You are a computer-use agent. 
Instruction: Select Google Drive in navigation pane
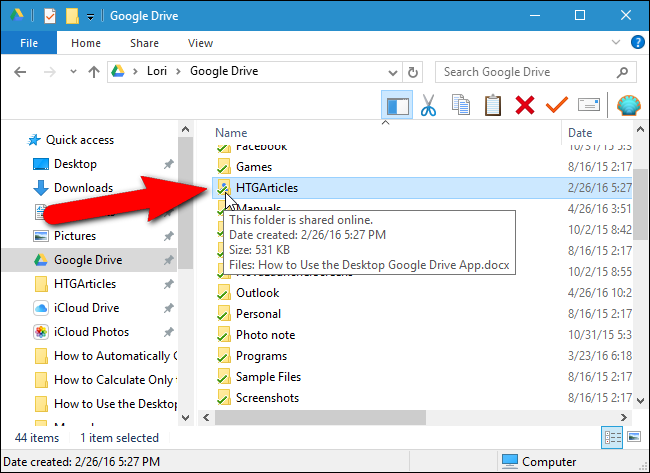88,260
